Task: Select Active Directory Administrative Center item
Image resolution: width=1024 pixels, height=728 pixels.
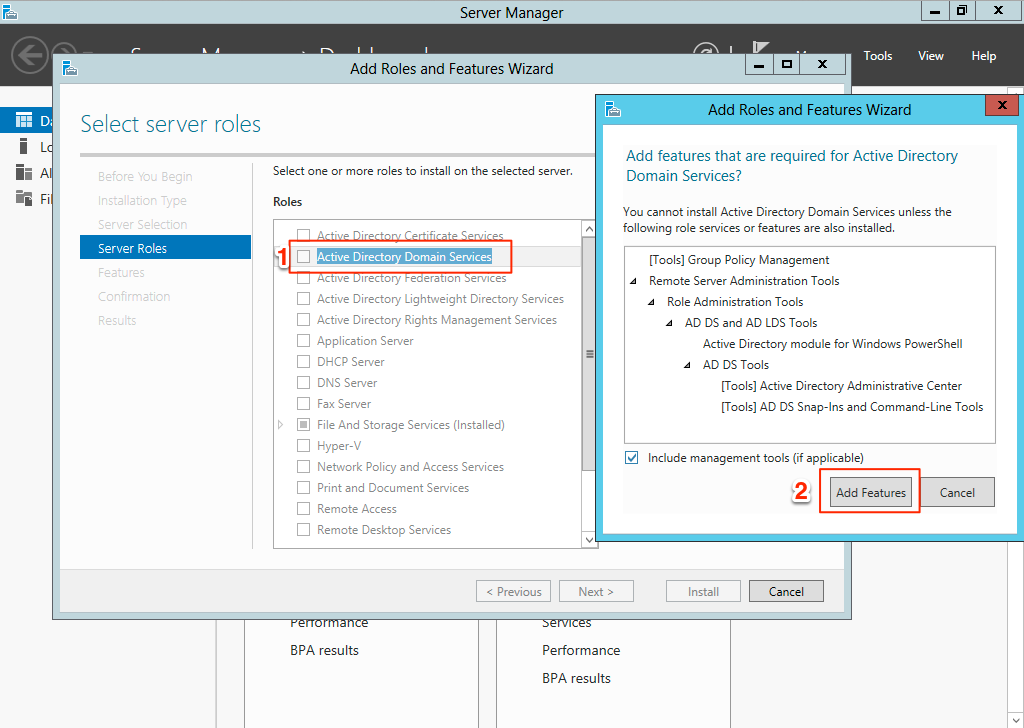Action: coord(841,386)
